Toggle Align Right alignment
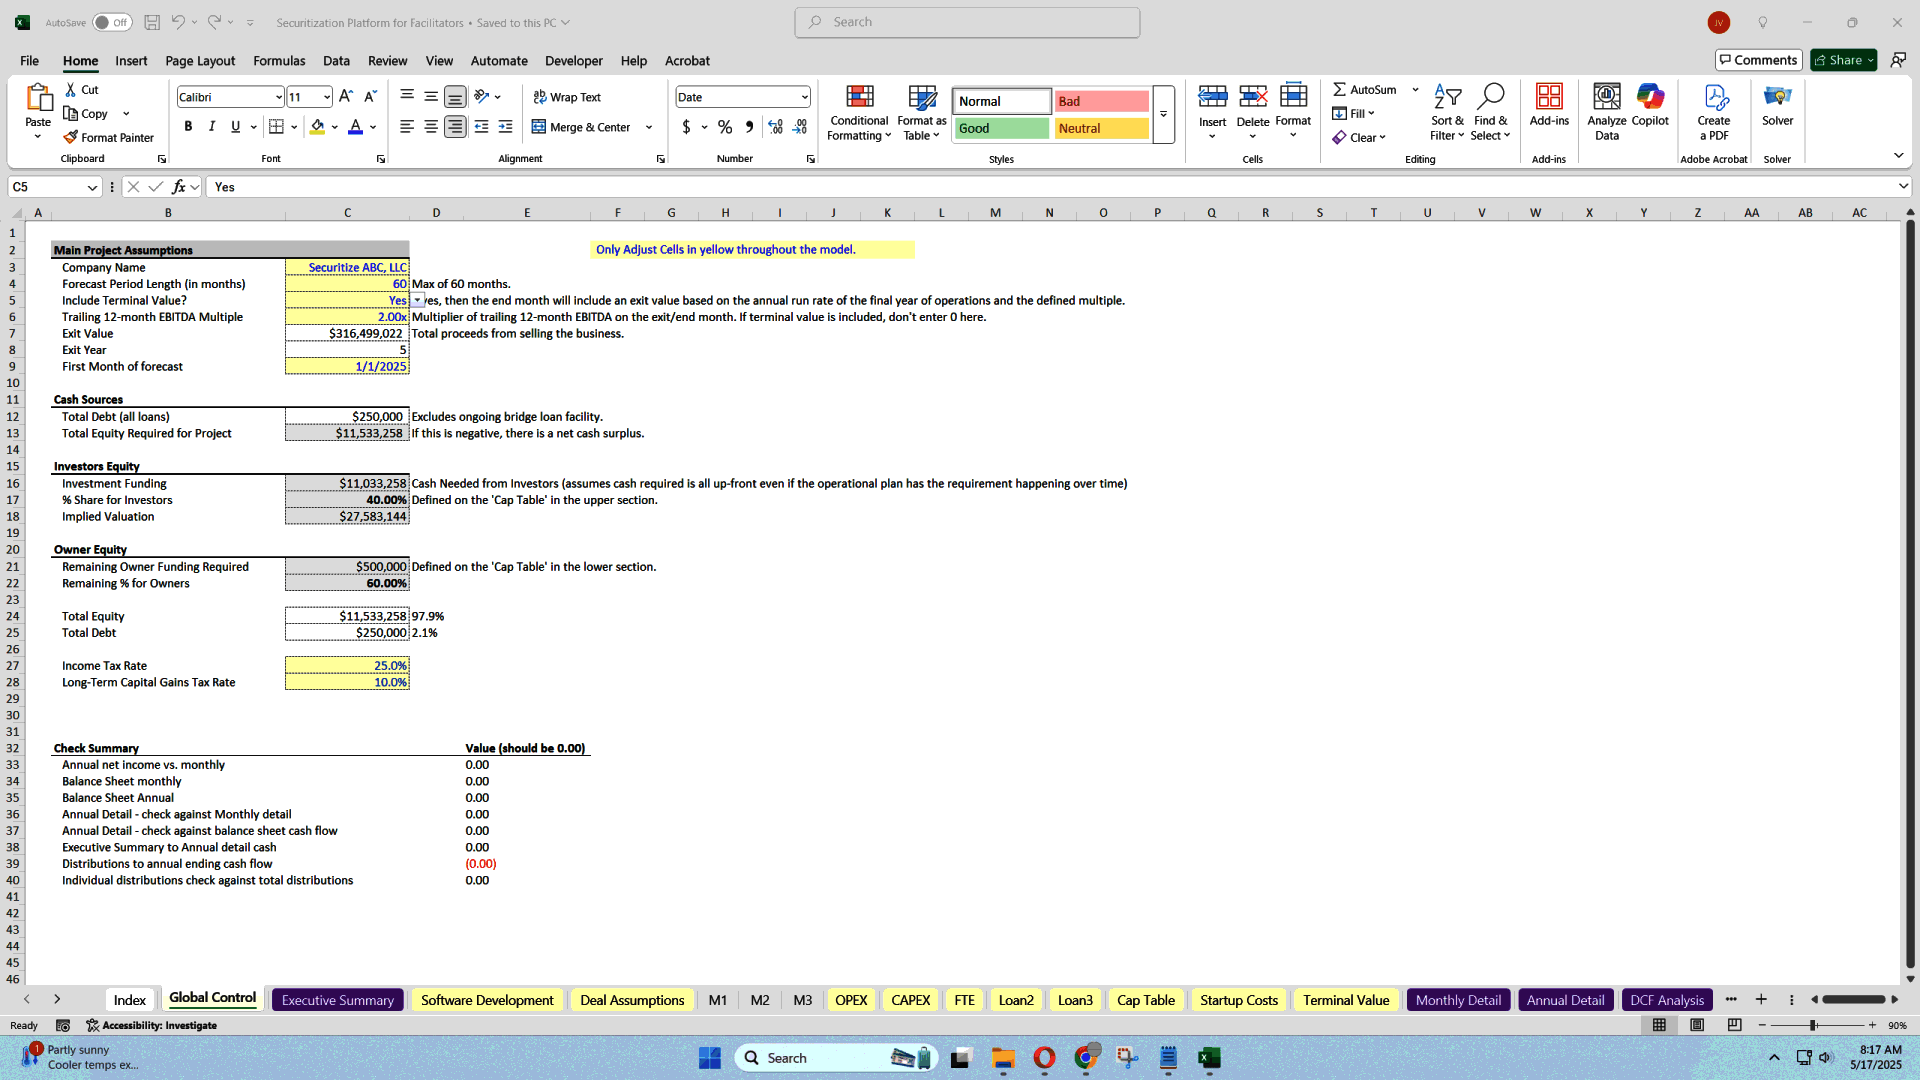 pos(455,127)
